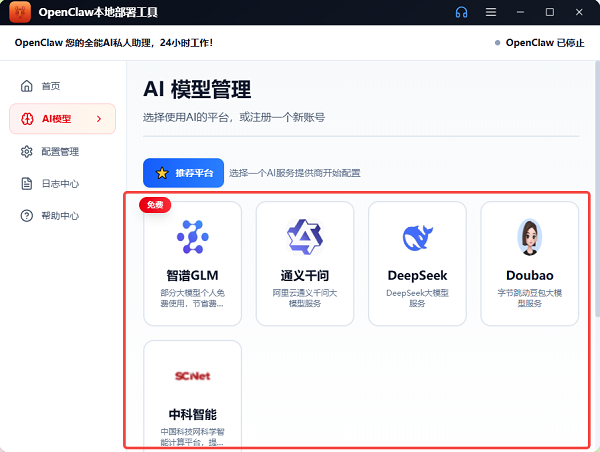Go to 首页 in sidebar
Viewport: 600px width, 452px height.
[x=63, y=86]
